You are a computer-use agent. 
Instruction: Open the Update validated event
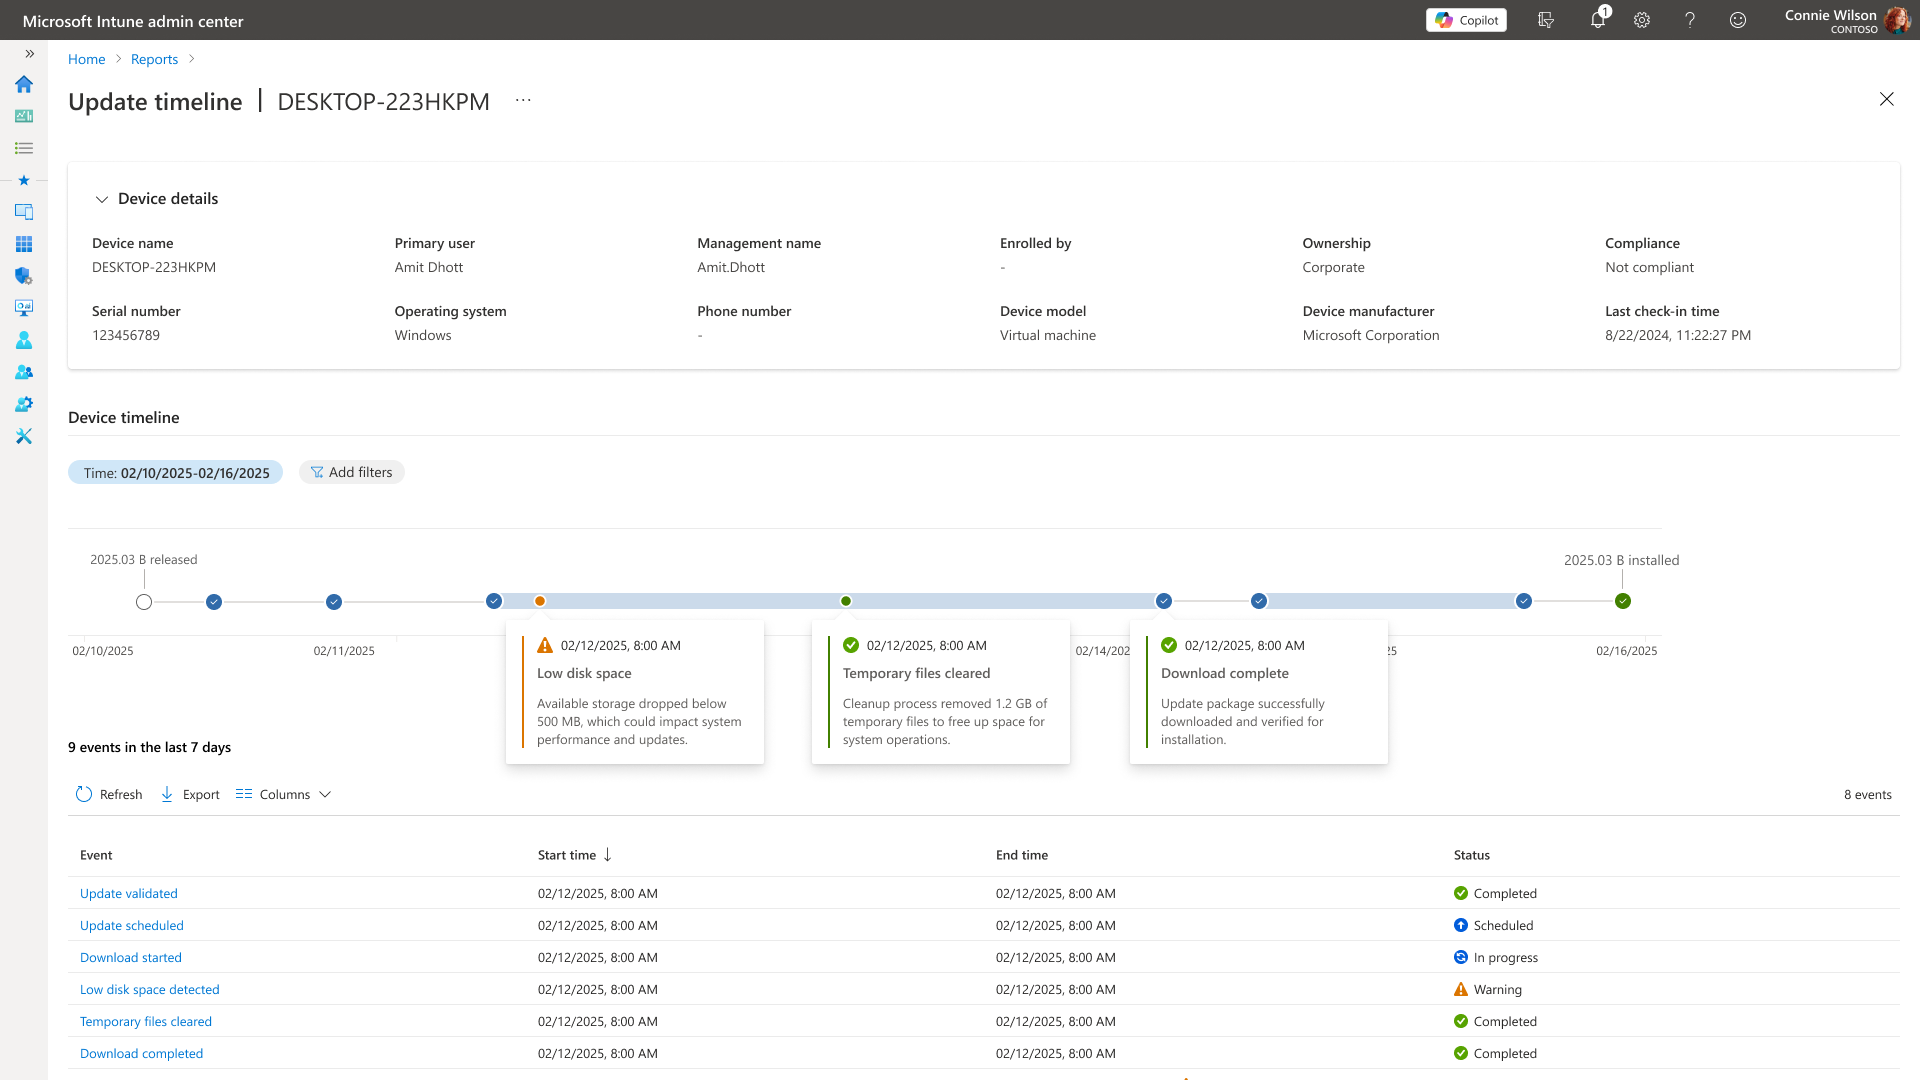click(x=129, y=893)
